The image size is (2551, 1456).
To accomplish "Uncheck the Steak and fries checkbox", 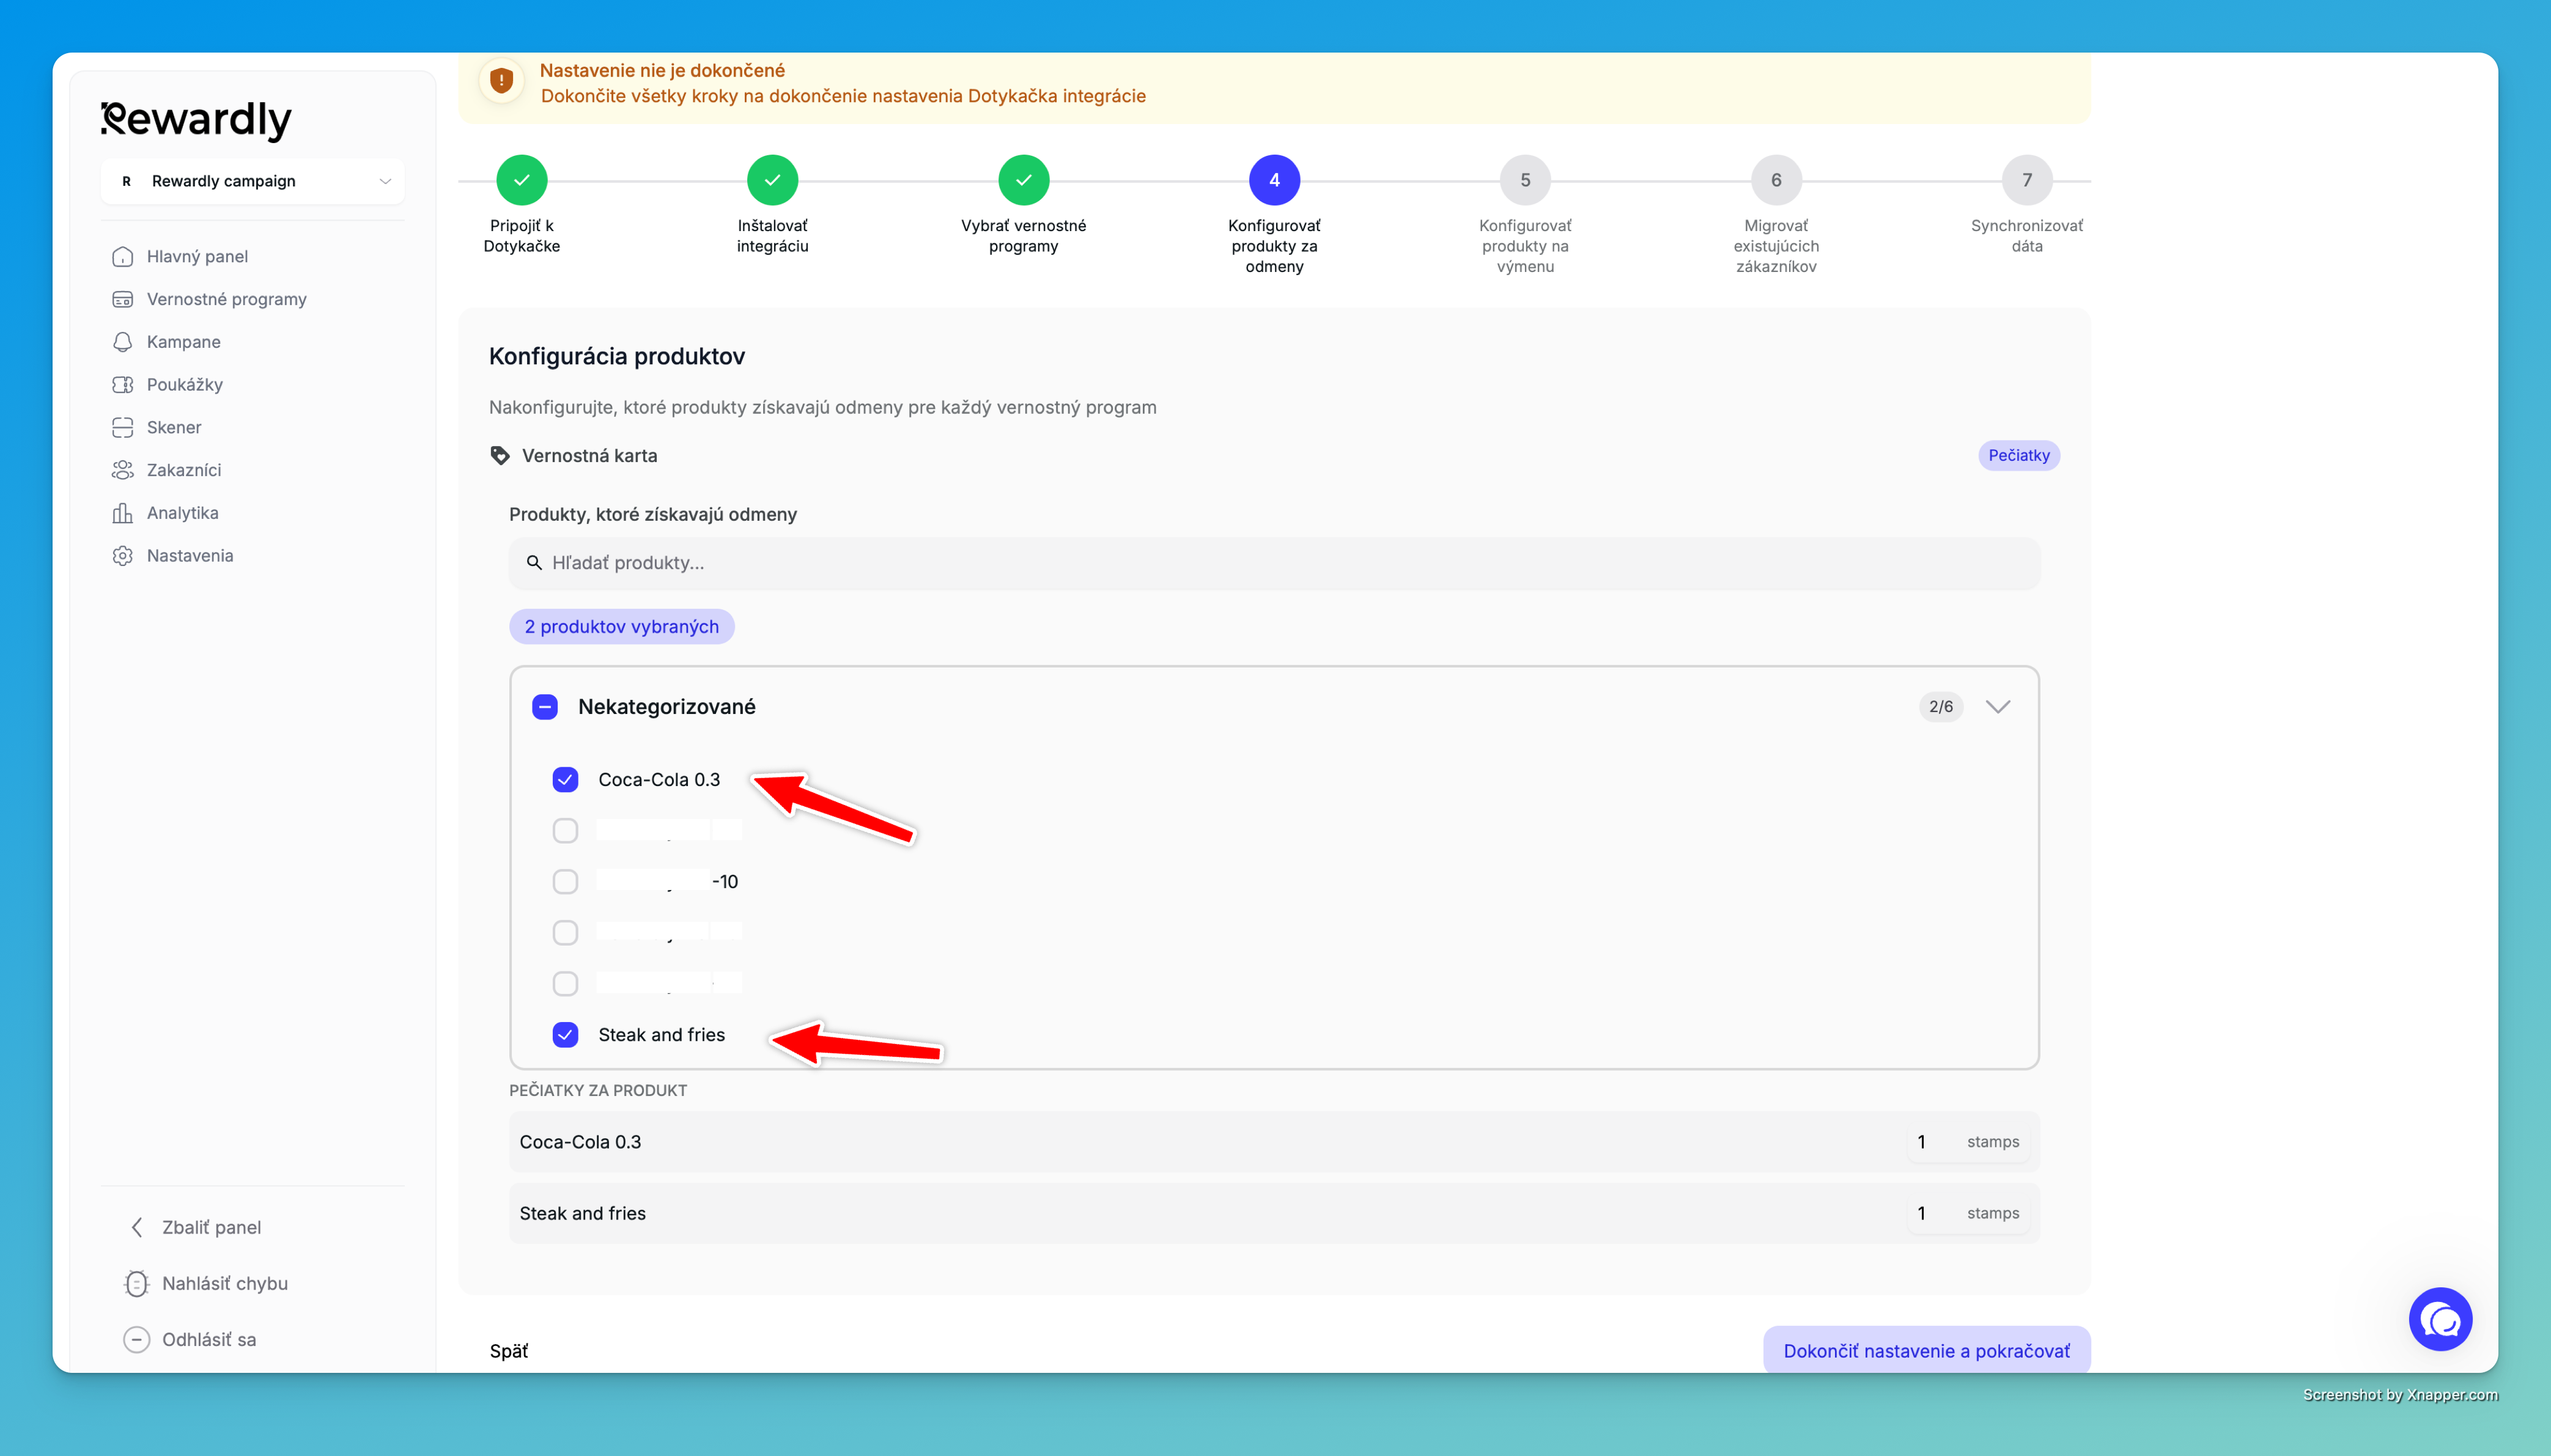I will 565,1035.
